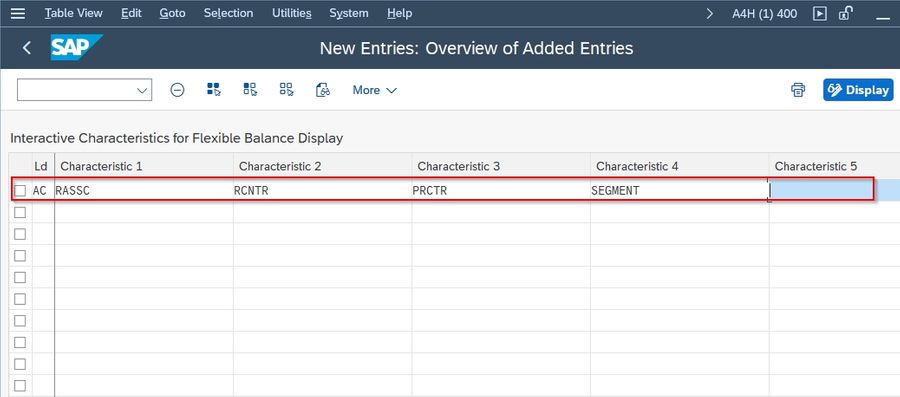Viewport: 900px width, 397px height.
Task: Click the Characteristic 1 column header
Action: tap(144, 166)
